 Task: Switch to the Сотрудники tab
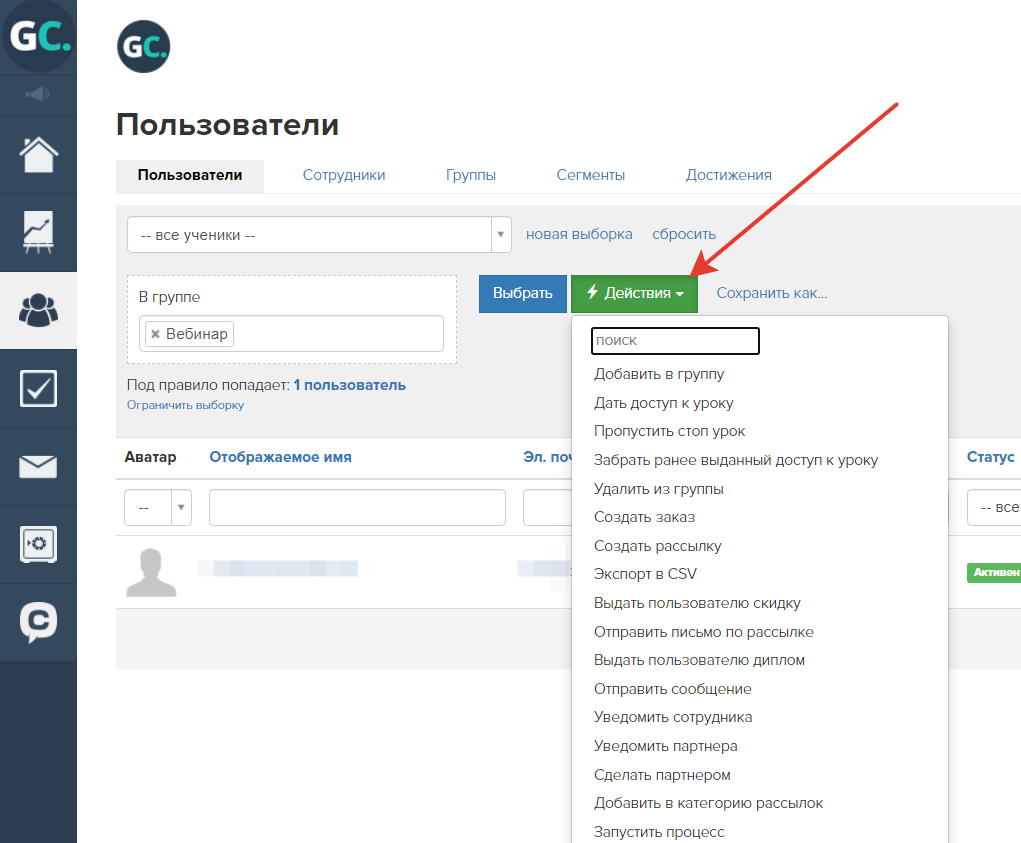coord(344,175)
